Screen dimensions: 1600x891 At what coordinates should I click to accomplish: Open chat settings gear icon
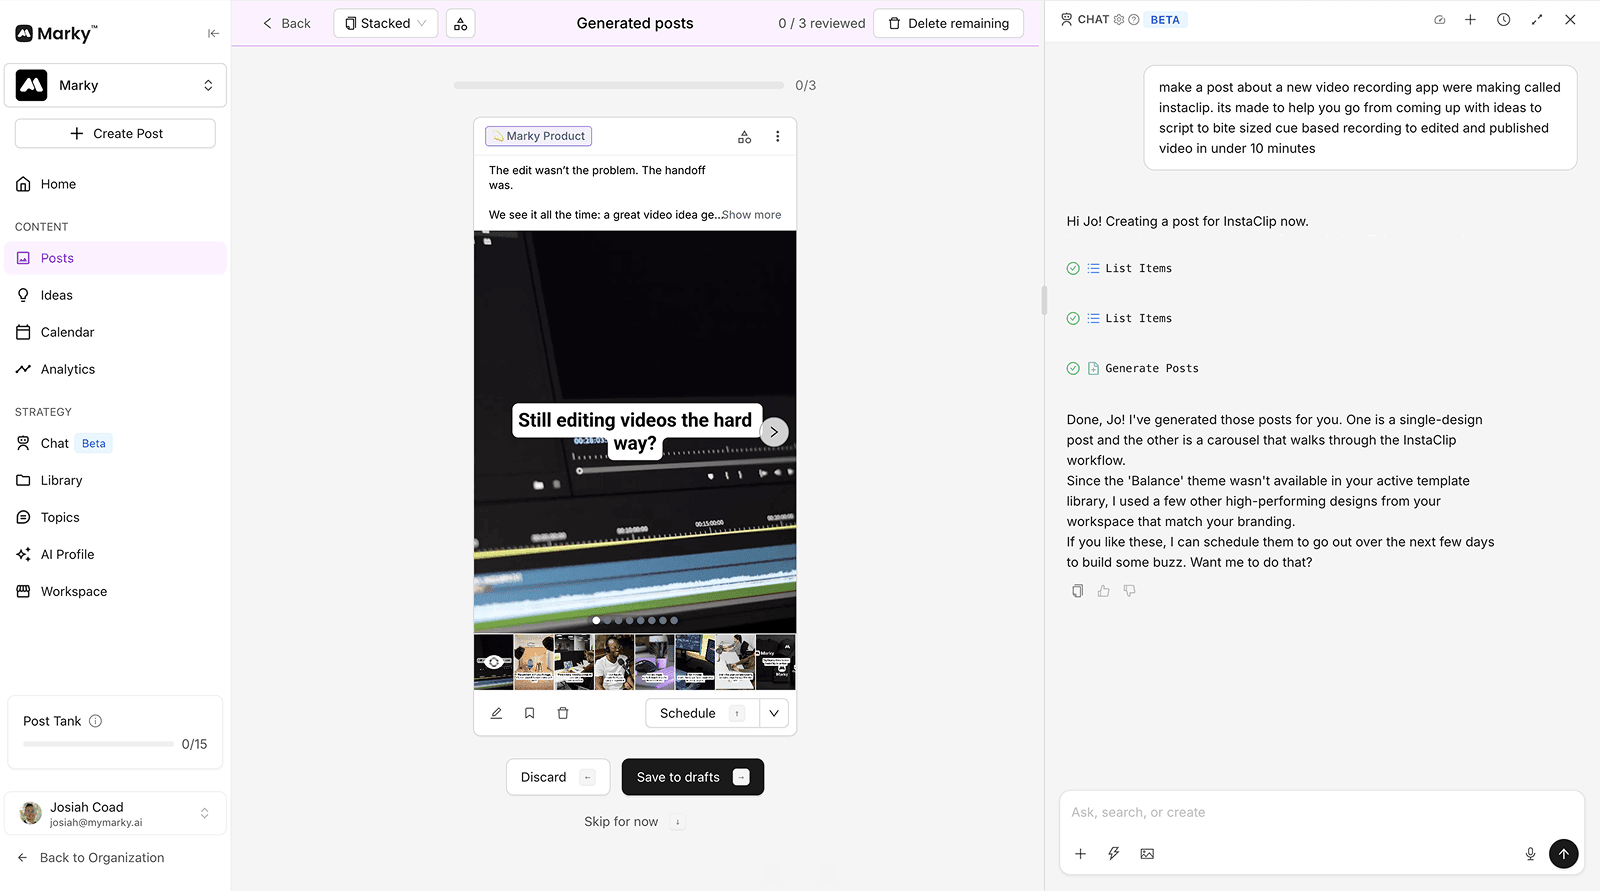coord(1119,19)
